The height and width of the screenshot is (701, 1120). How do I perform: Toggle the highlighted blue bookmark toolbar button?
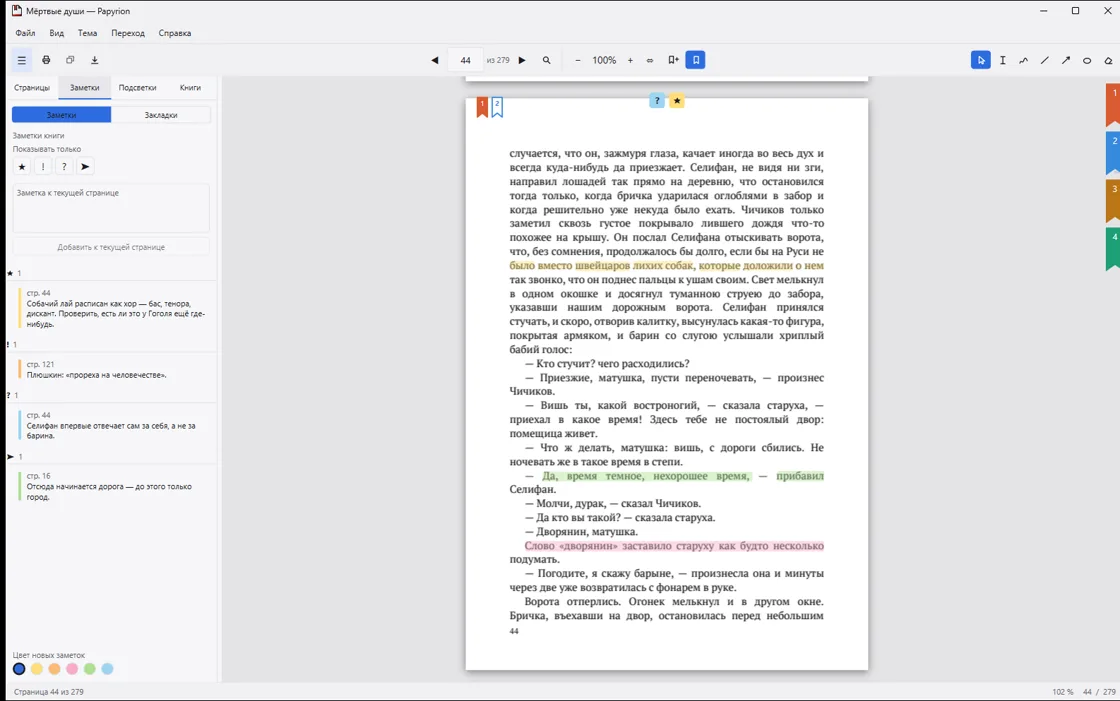[696, 60]
